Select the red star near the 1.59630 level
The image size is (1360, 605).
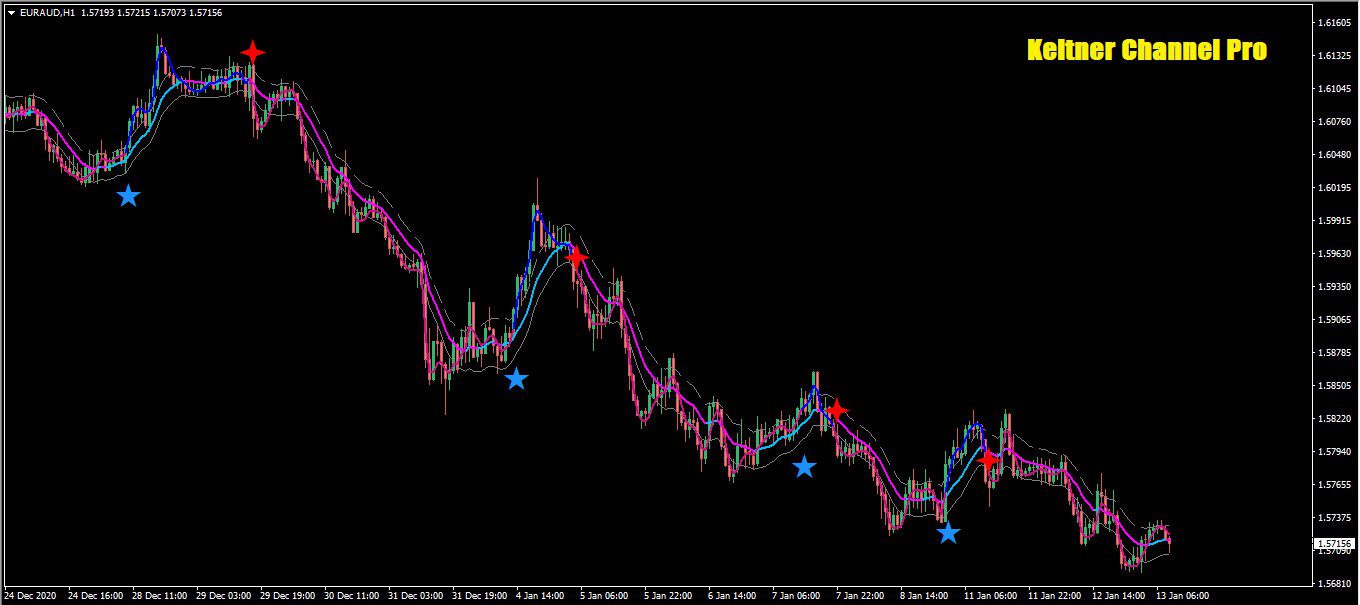576,257
